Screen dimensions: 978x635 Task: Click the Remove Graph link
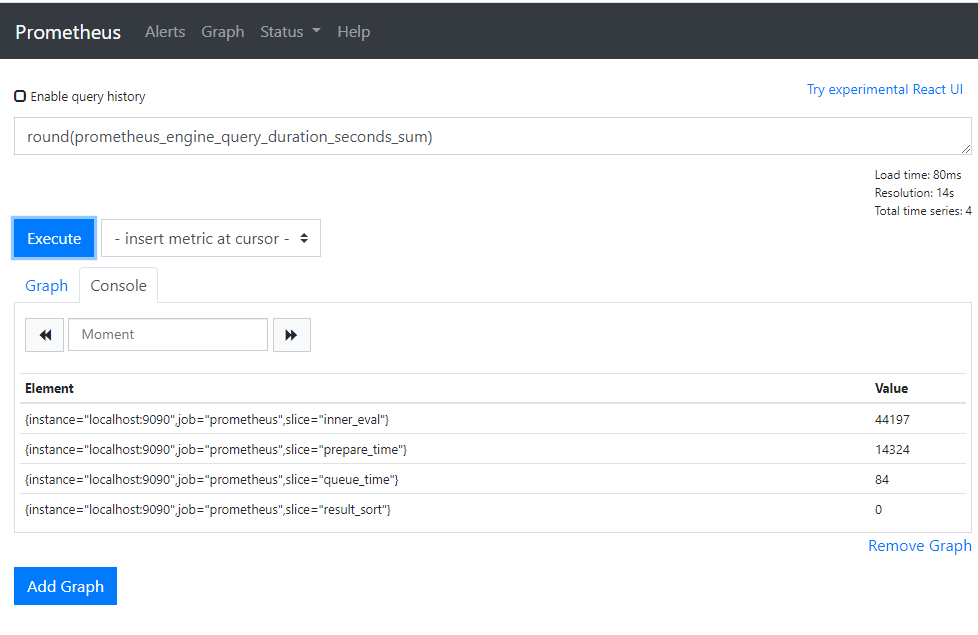(919, 546)
